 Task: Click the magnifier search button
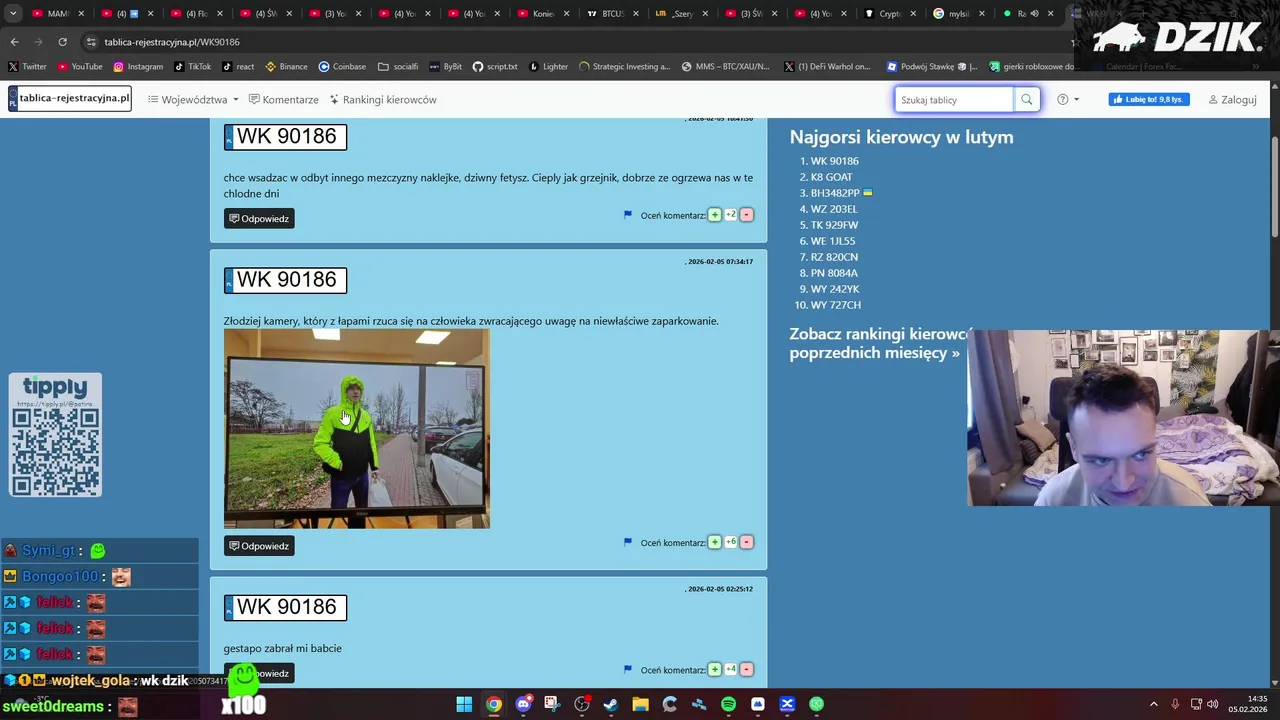coord(1026,100)
